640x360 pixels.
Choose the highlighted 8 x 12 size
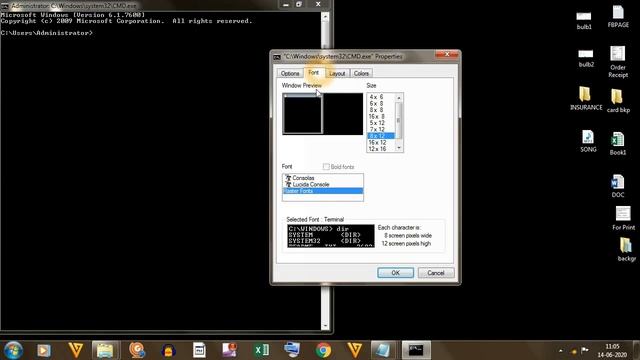(x=381, y=136)
